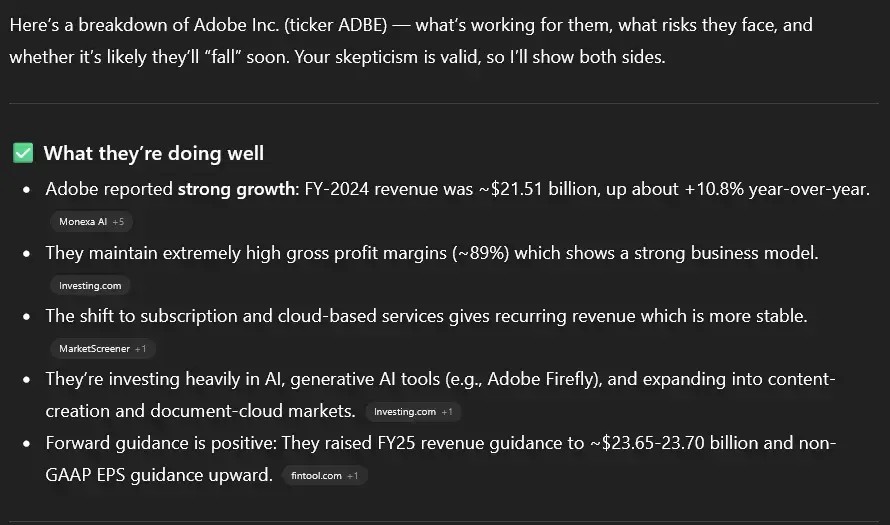Expand +1 beside fintool.com source
Screen dimensions: 890x525
pos(352,476)
